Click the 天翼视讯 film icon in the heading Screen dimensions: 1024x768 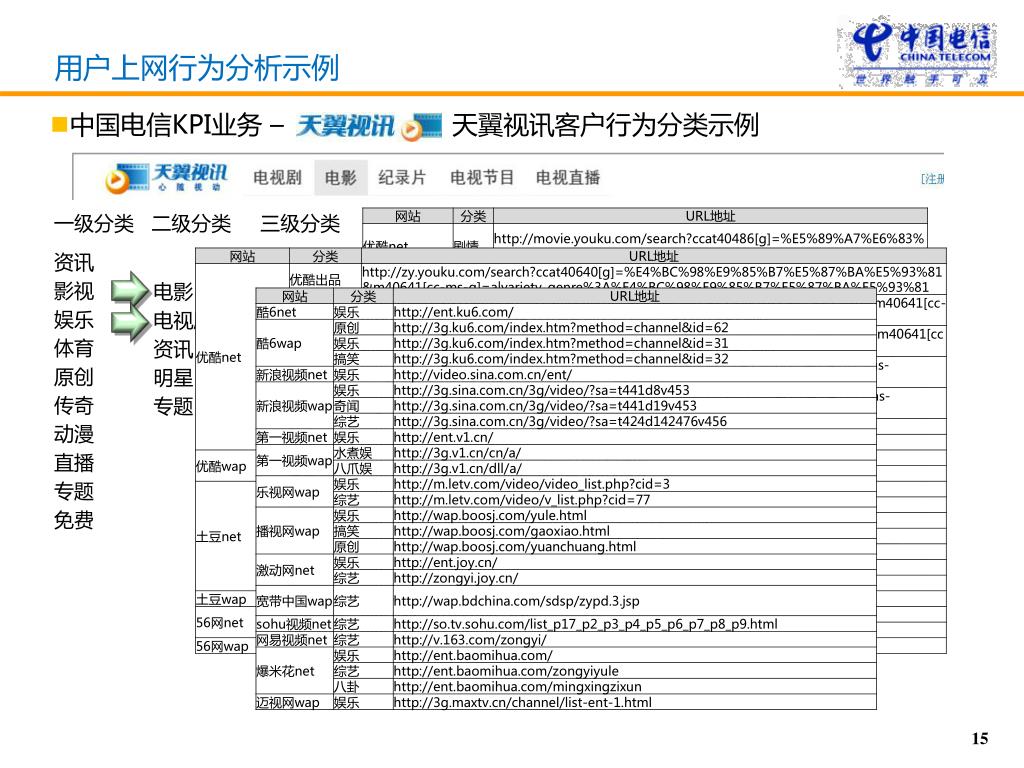click(x=422, y=126)
